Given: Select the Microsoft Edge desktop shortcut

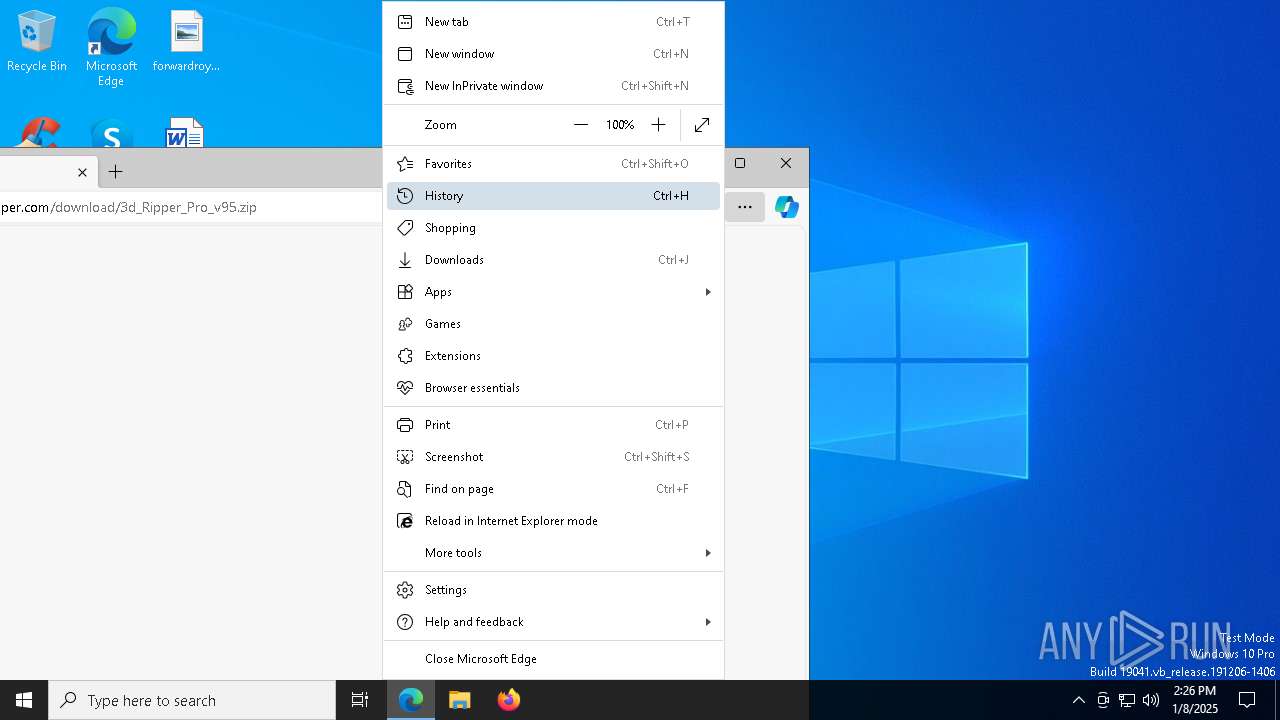Looking at the screenshot, I should [x=111, y=47].
